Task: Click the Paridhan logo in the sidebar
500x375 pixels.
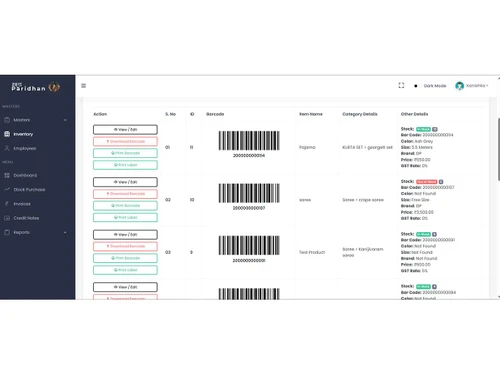Action: point(36,87)
